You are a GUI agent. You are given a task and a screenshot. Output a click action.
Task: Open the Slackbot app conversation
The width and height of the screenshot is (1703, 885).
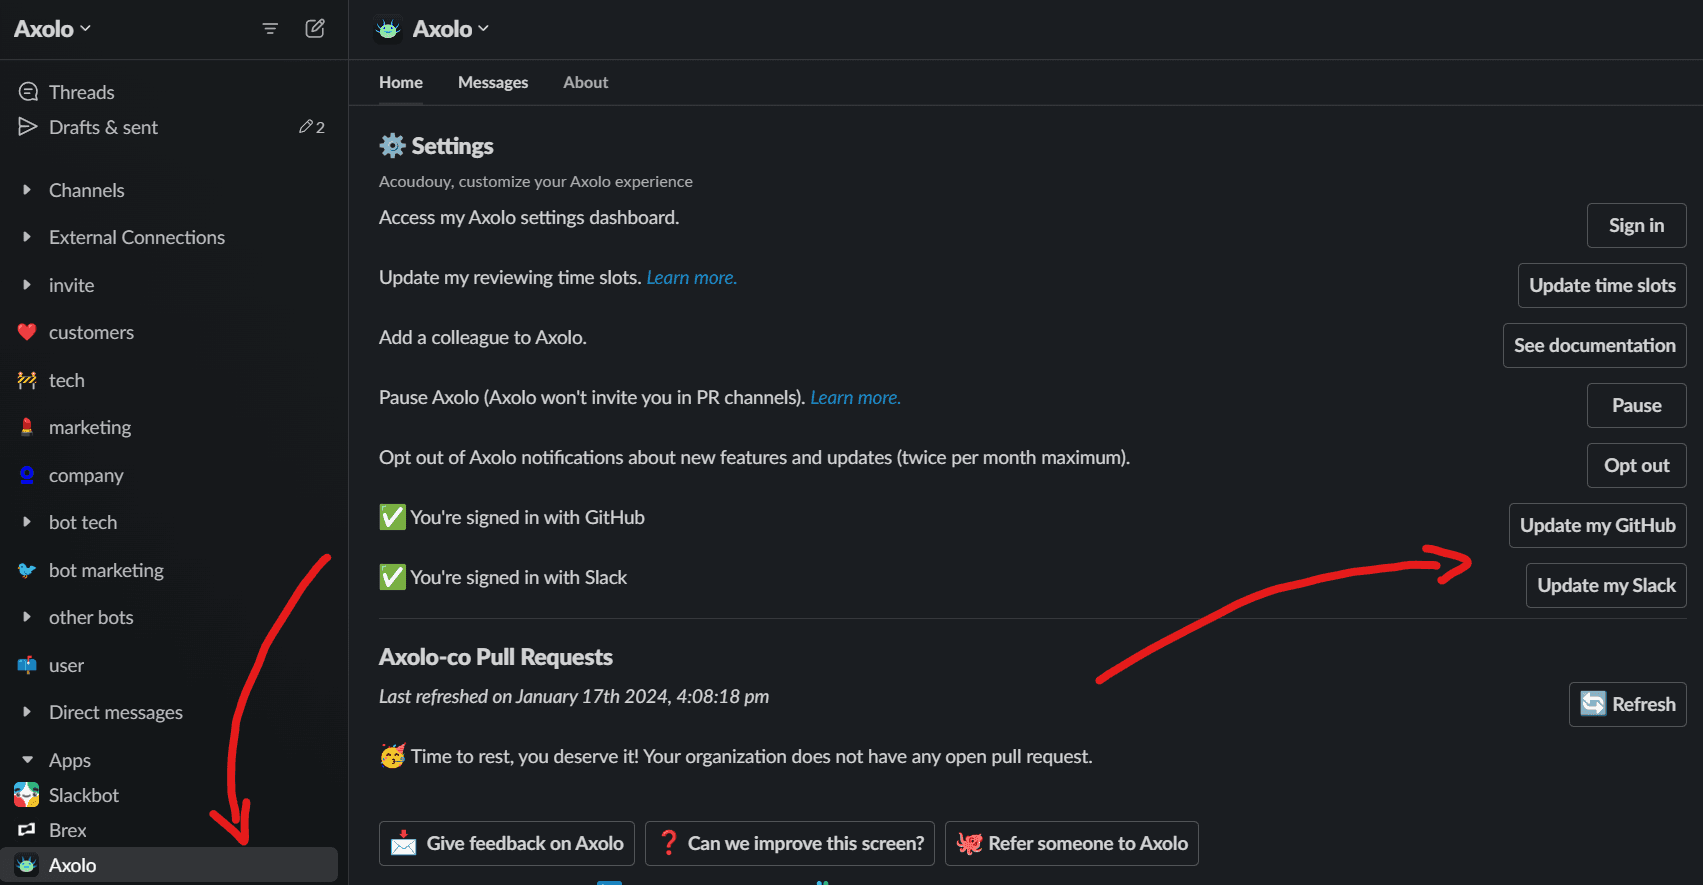point(83,795)
